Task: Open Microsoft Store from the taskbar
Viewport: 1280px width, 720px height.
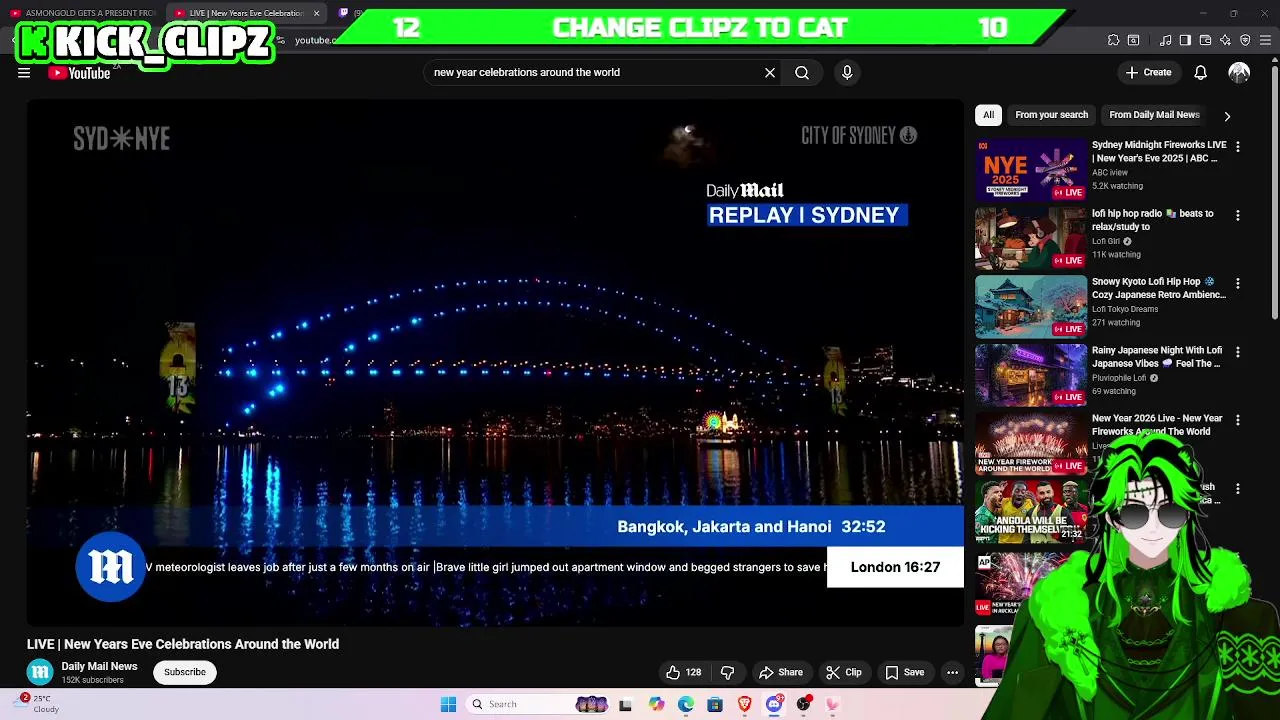Action: (x=715, y=704)
